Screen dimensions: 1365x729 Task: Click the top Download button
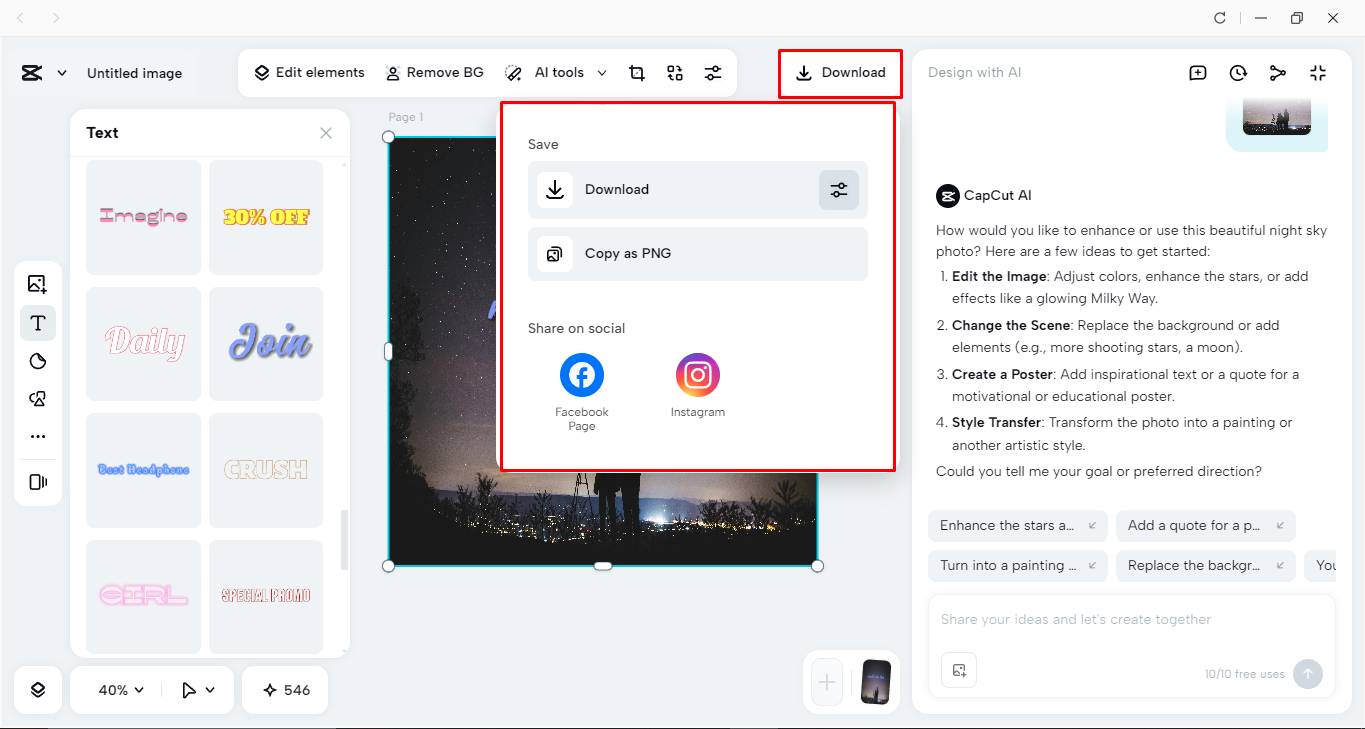[841, 73]
